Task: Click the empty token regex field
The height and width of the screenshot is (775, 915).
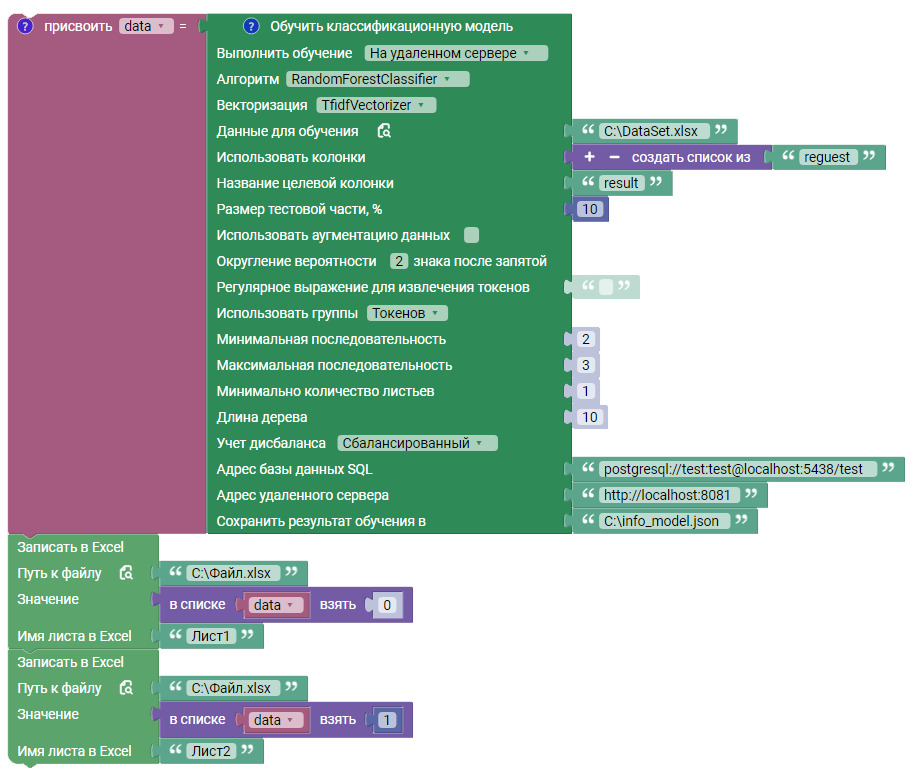Action: click(x=606, y=287)
